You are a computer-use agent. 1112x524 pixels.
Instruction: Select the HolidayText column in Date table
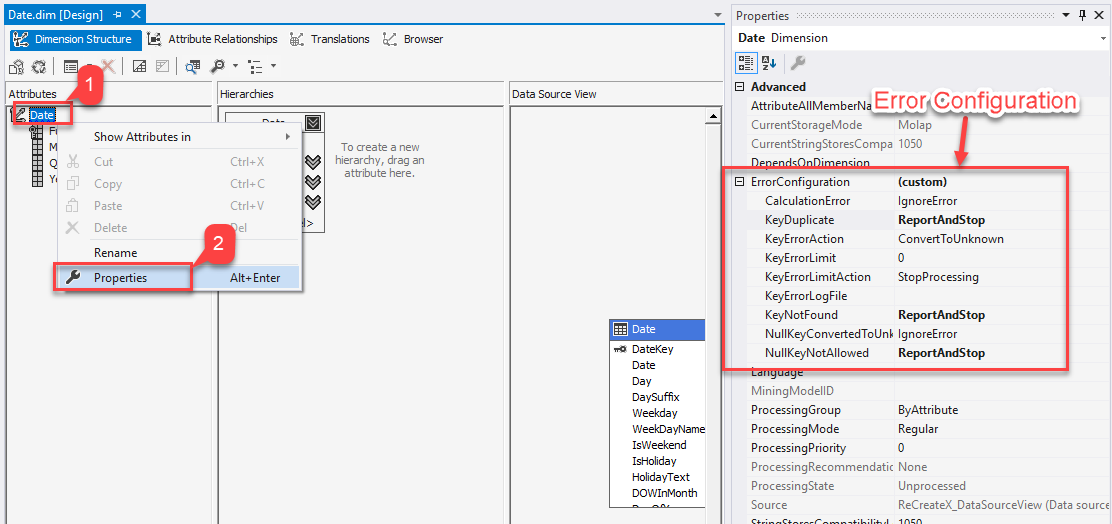660,477
